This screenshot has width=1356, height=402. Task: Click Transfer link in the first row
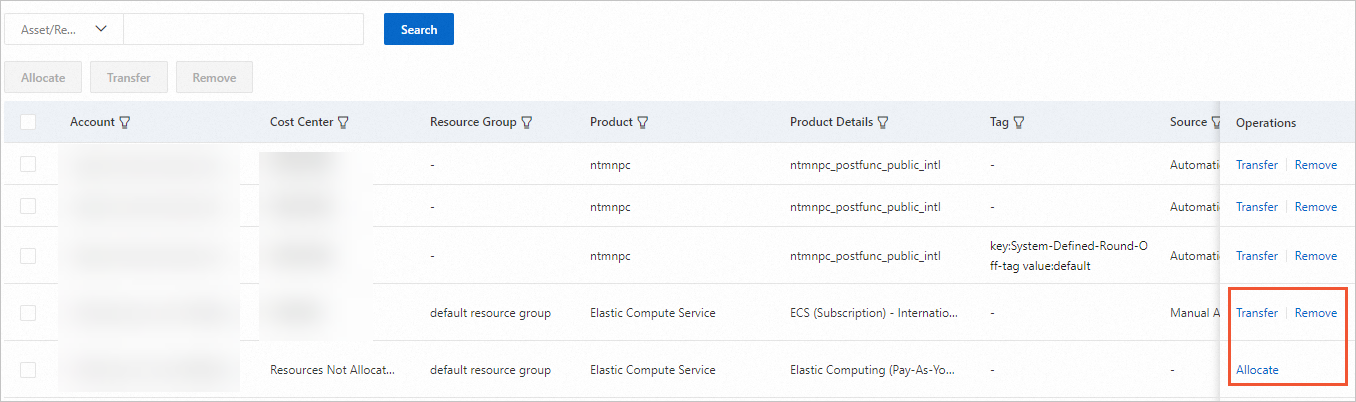click(x=1257, y=165)
